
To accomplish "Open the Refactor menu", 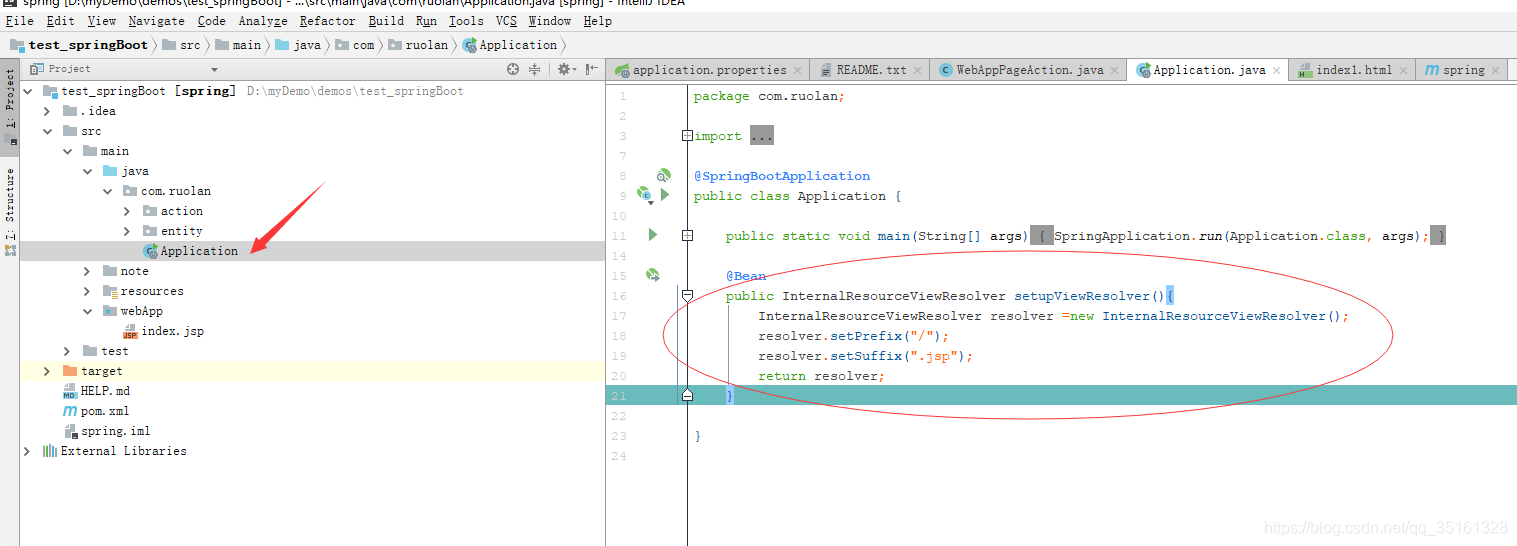I will pyautogui.click(x=327, y=20).
